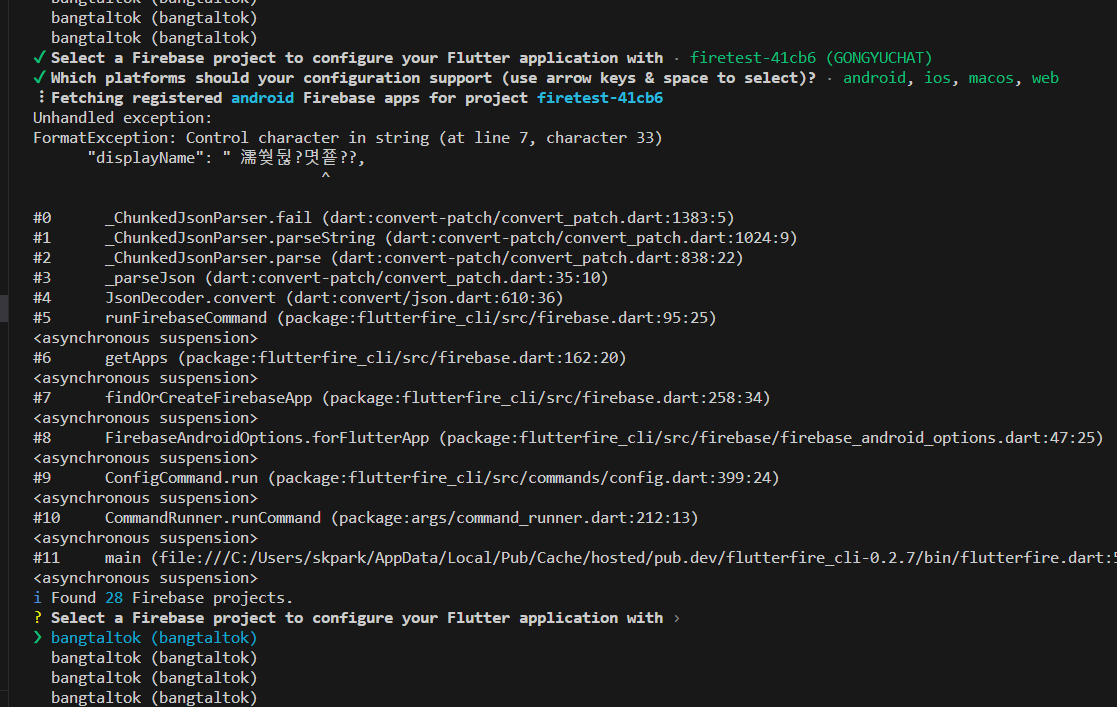Click the "Which platforms should your configuration support" text
The width and height of the screenshot is (1117, 707).
click(271, 78)
